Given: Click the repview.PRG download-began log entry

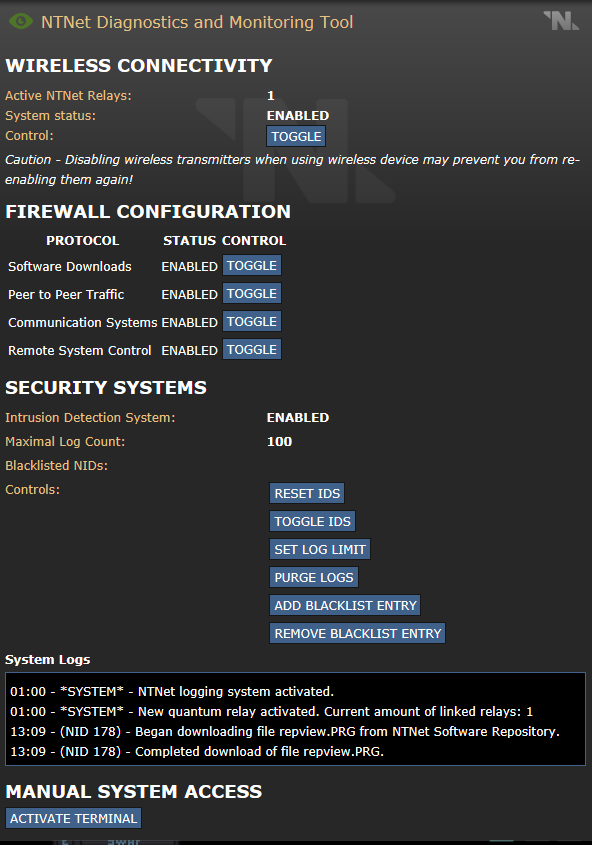Looking at the screenshot, I should click(x=285, y=731).
